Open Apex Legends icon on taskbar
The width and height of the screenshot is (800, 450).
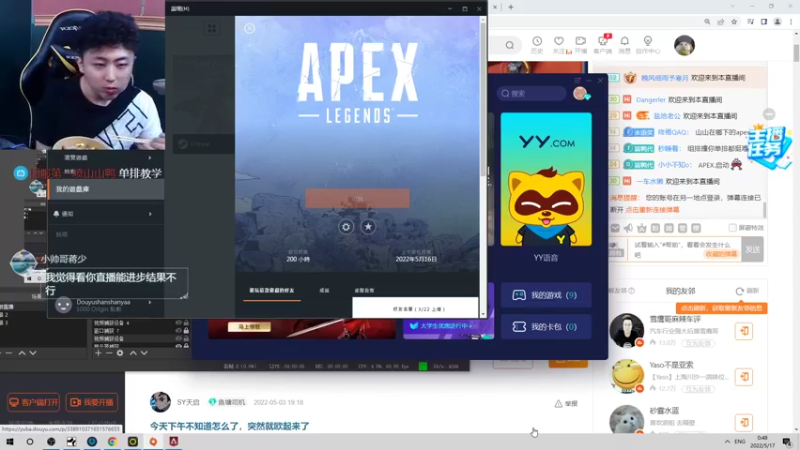[173, 442]
